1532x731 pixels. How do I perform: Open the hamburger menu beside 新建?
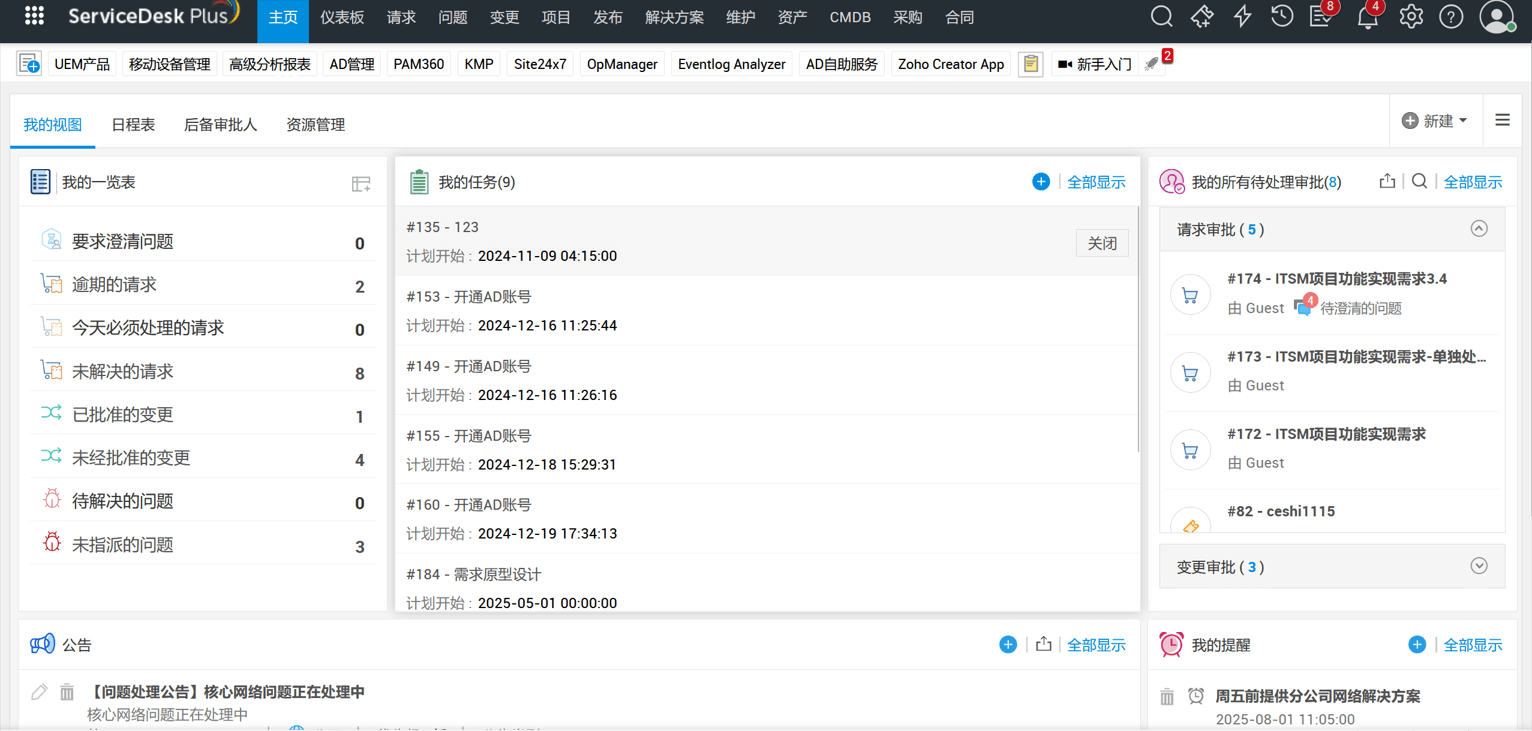1502,120
